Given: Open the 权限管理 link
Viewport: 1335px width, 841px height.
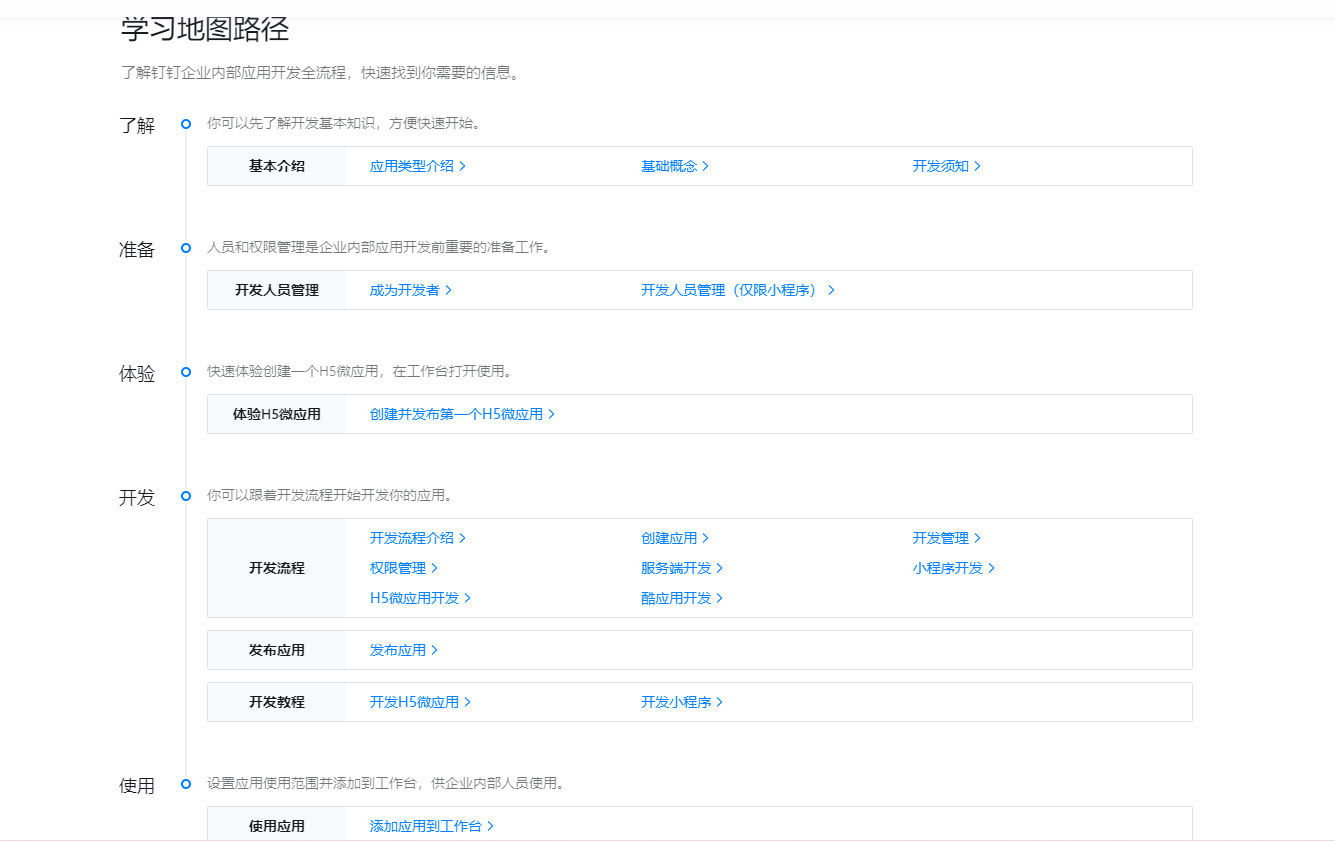Looking at the screenshot, I should click(404, 568).
